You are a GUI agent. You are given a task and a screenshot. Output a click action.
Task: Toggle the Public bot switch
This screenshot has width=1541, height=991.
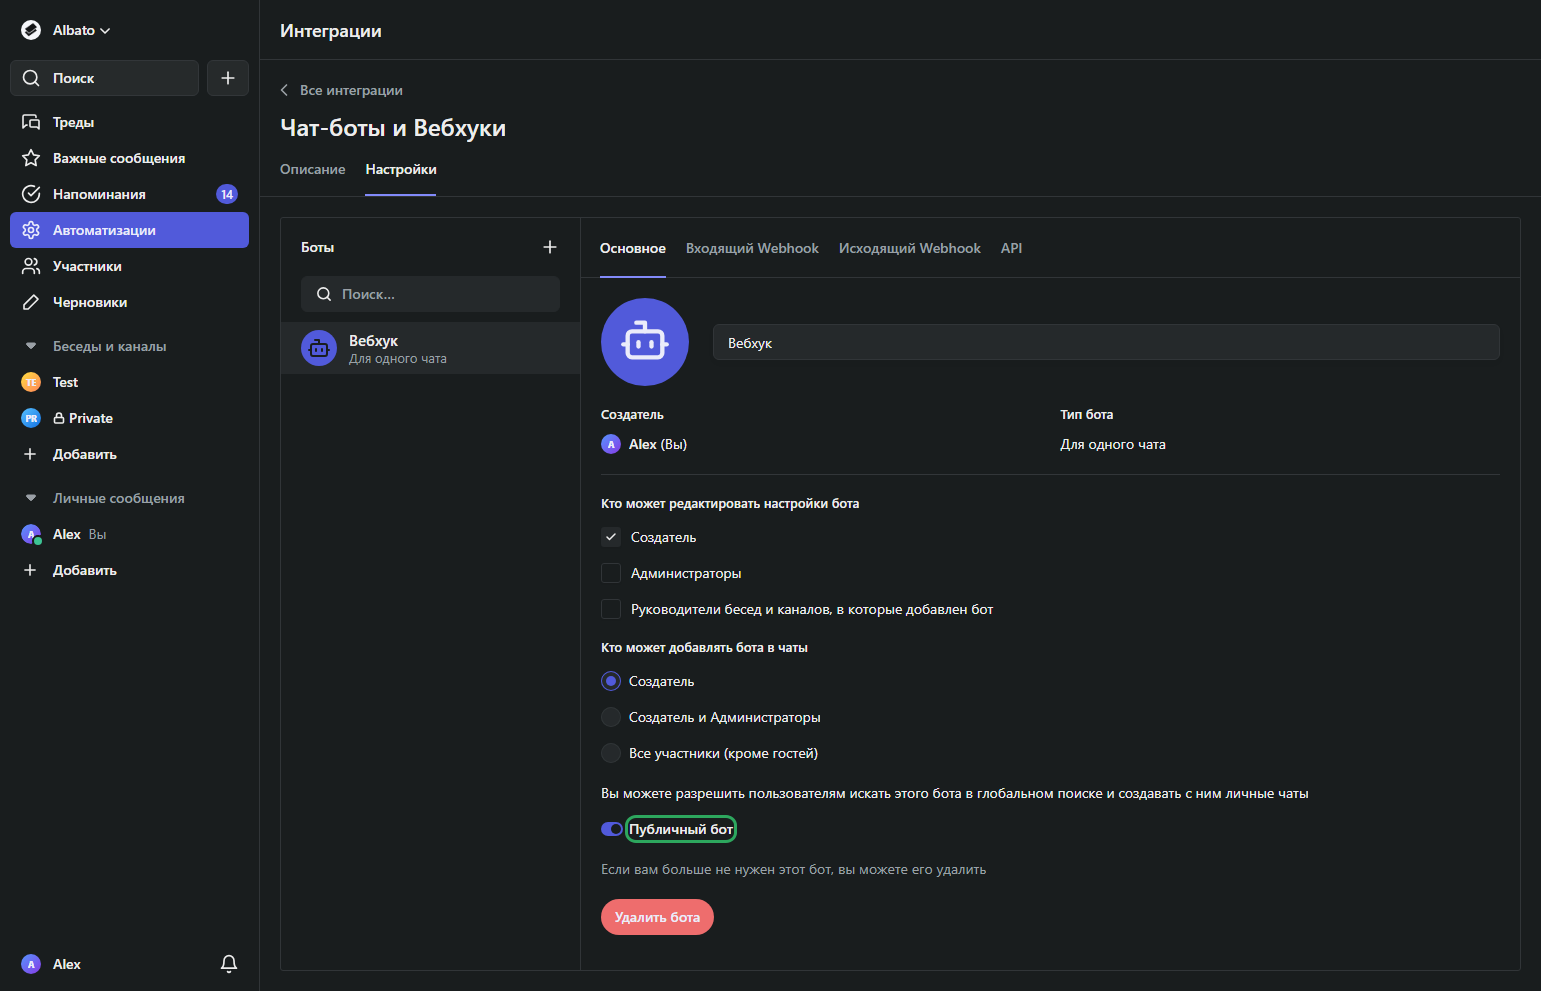click(612, 829)
